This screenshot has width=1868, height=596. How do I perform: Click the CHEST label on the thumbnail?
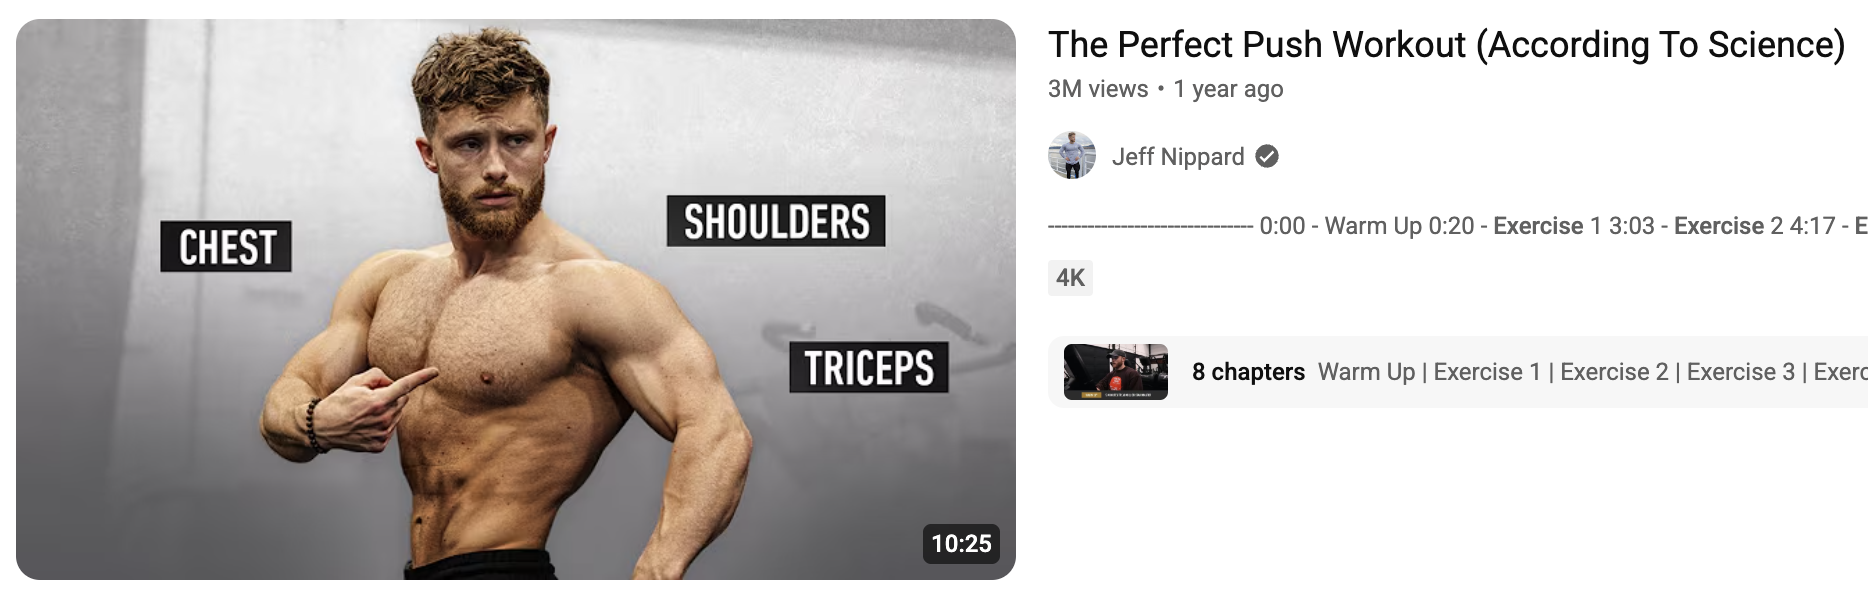click(226, 246)
